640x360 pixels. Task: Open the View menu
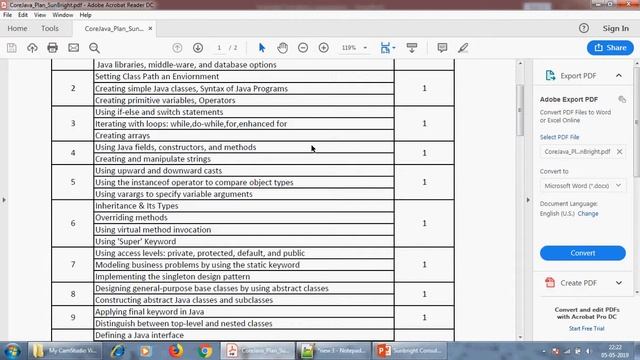[40, 15]
